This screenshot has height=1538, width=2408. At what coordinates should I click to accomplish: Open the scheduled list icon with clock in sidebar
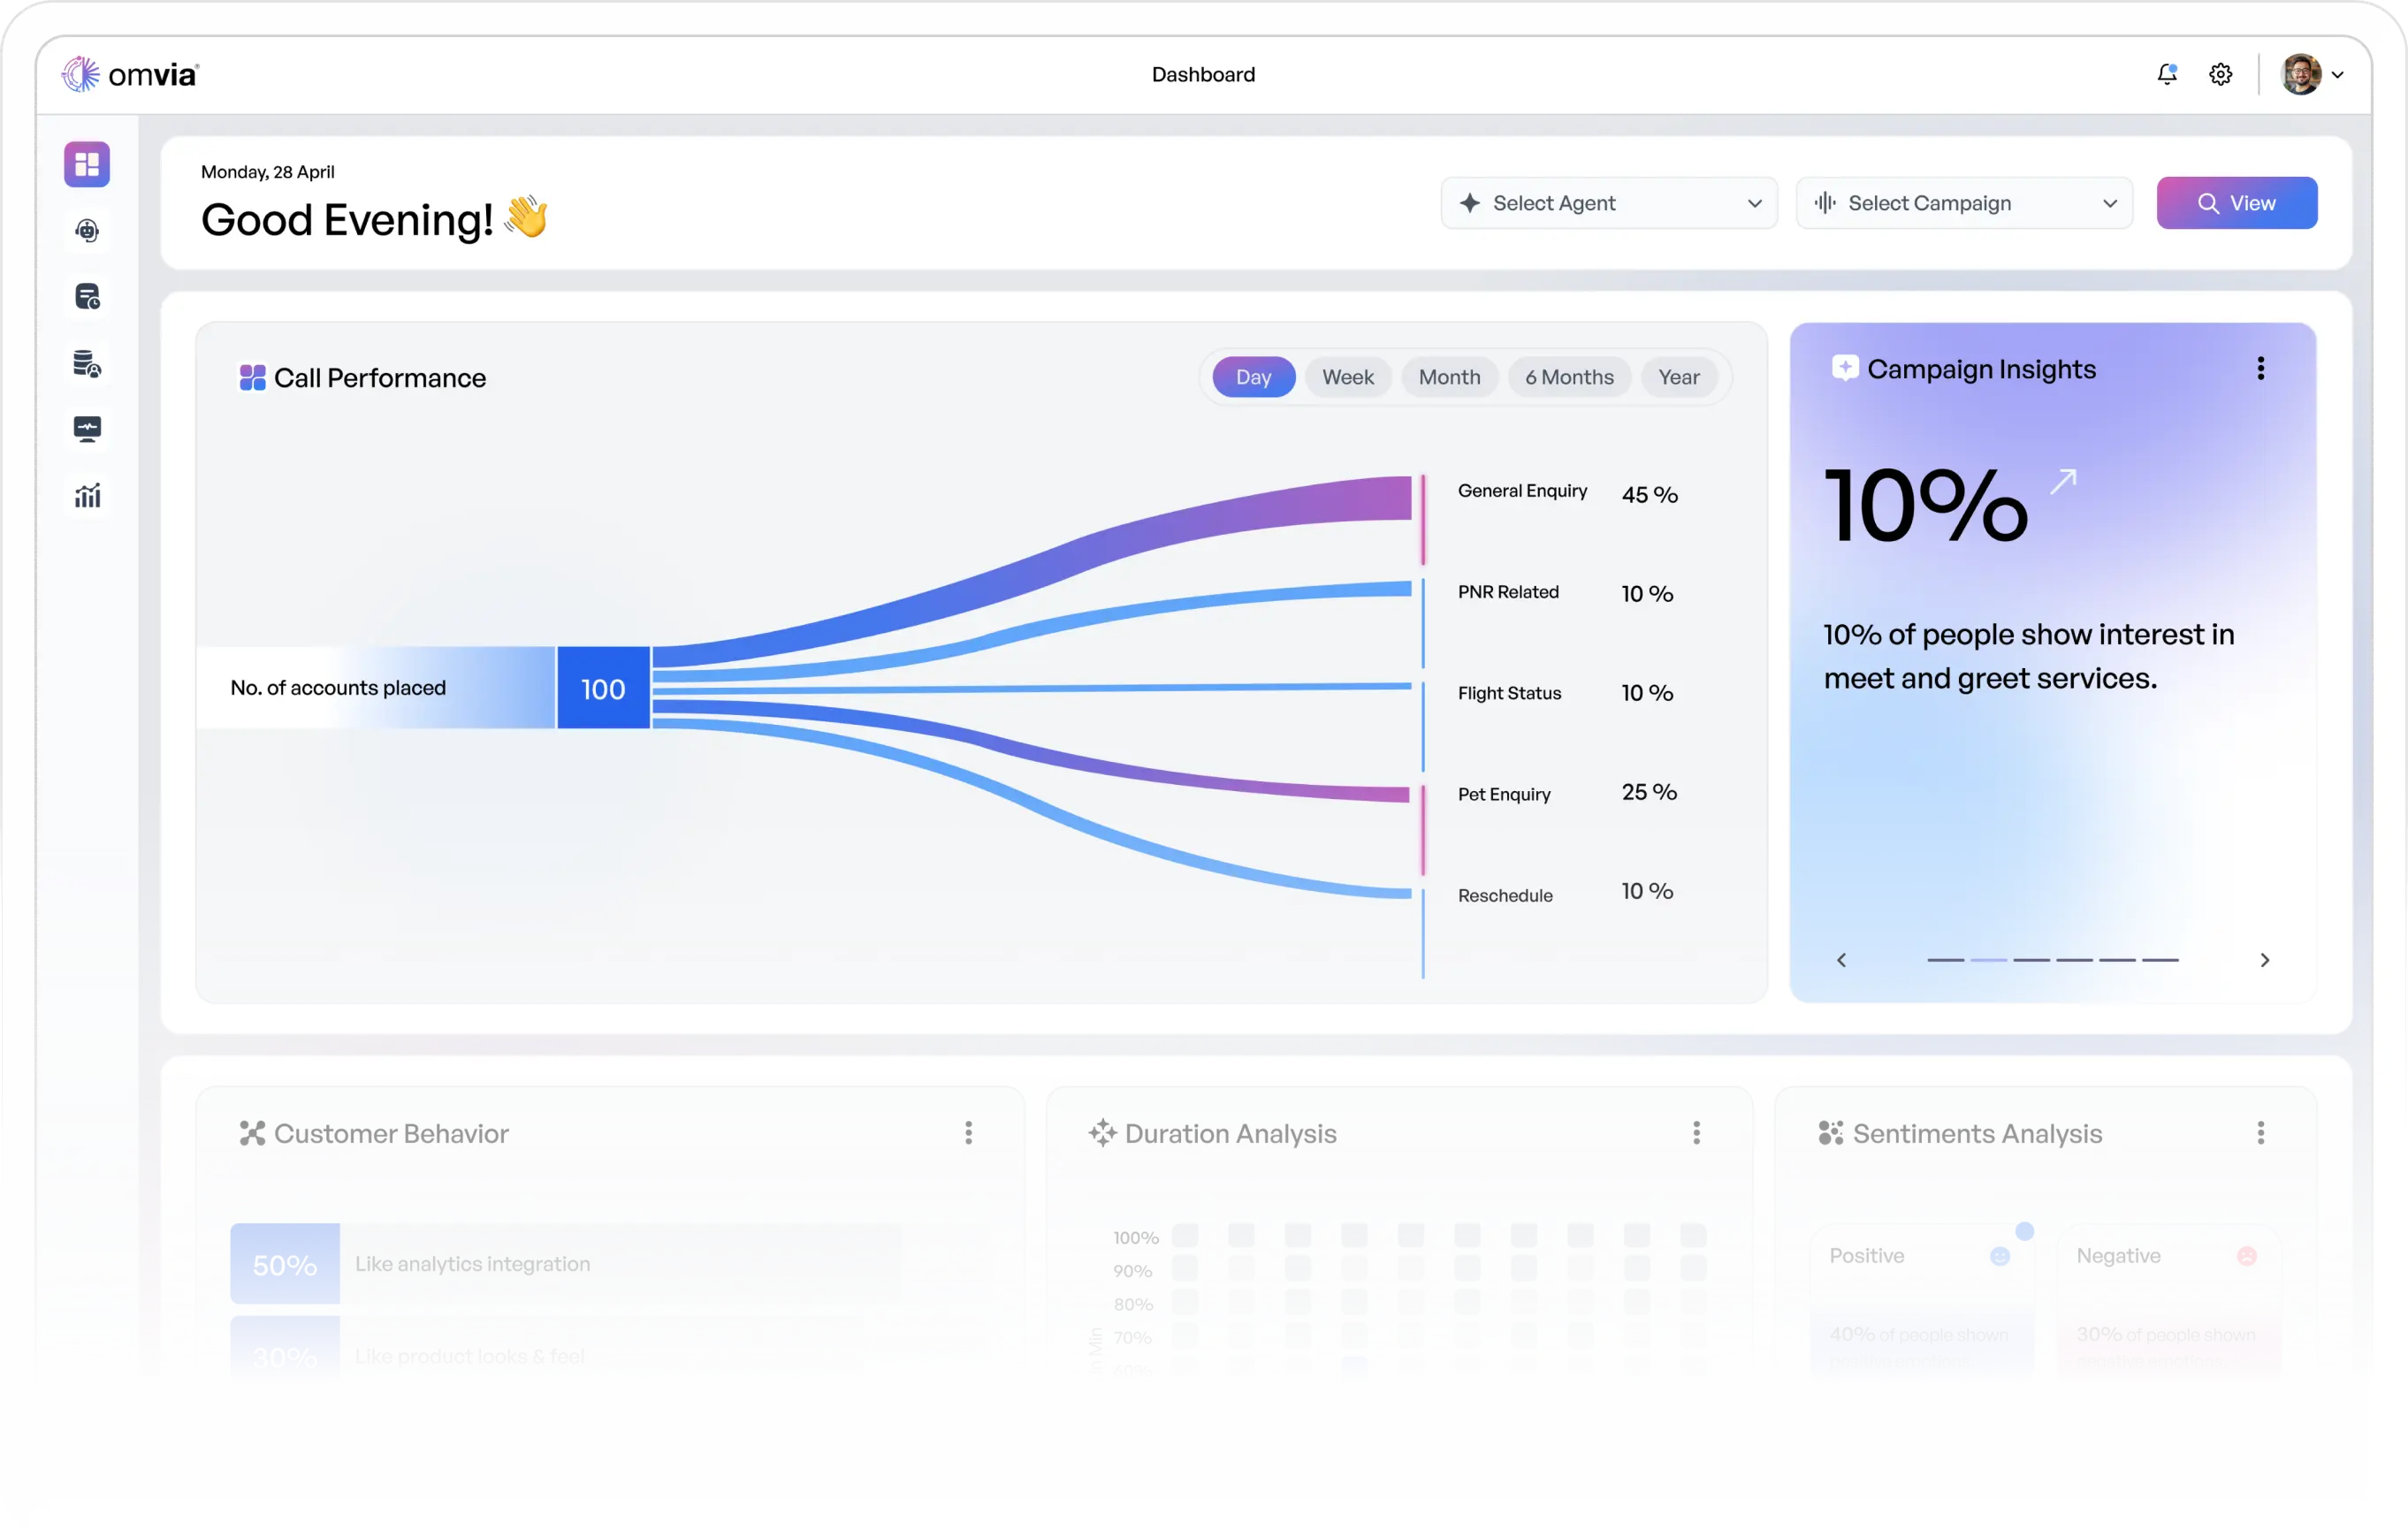coord(87,297)
